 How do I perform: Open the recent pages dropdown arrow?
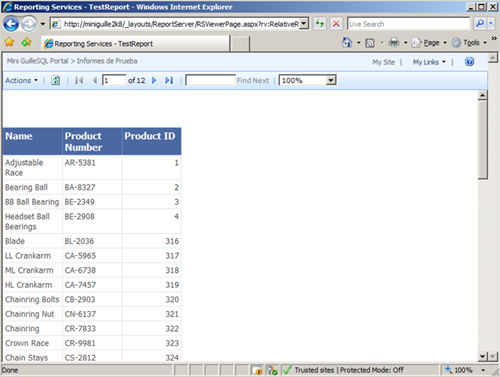coord(43,24)
